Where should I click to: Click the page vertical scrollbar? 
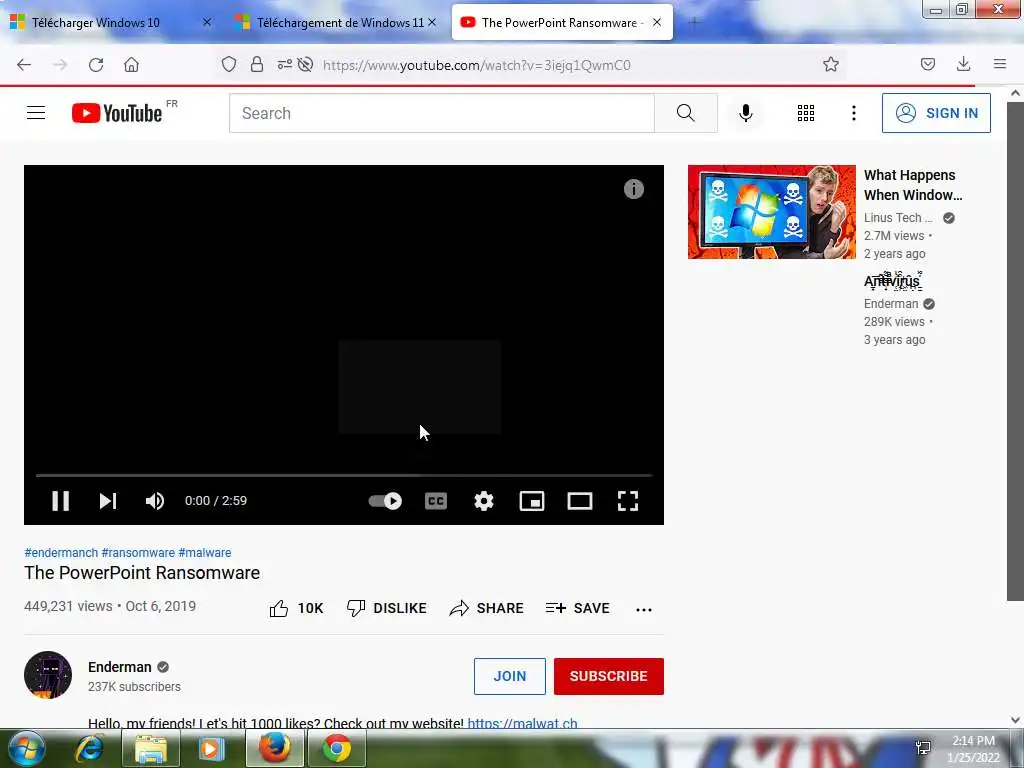coord(1015,350)
